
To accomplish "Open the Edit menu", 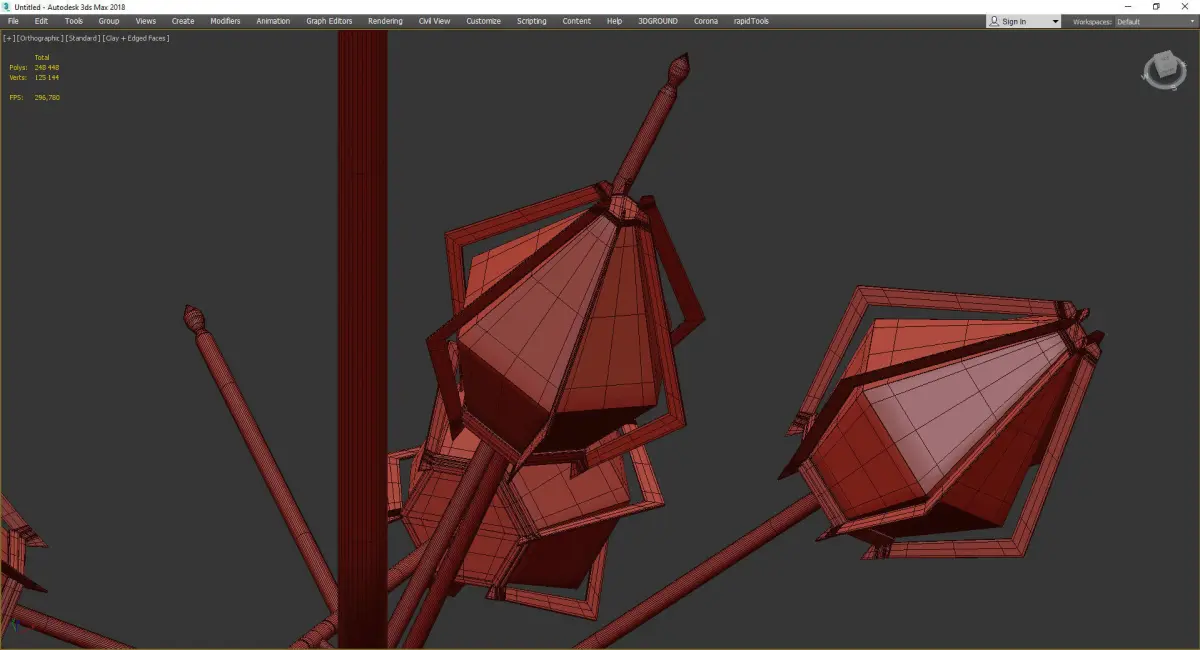I will click(x=41, y=21).
